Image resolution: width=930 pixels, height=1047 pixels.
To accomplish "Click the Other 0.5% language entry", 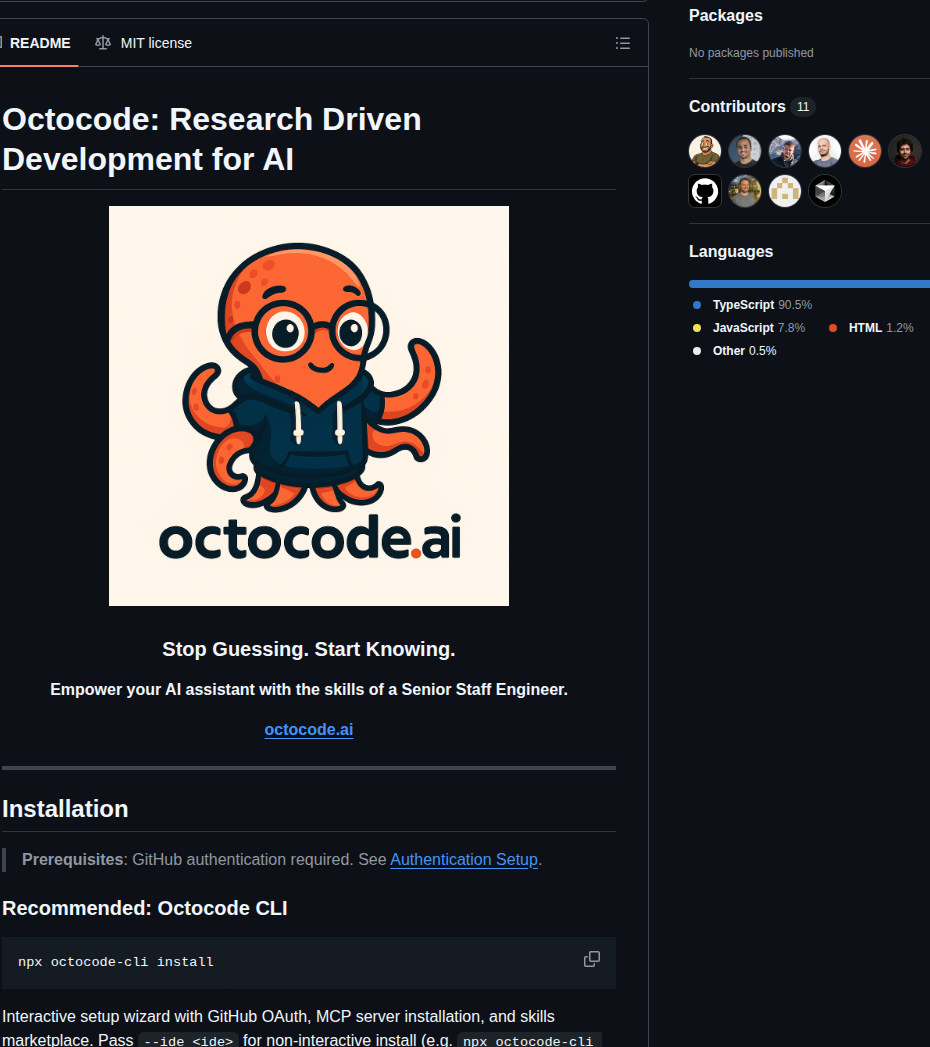I will [744, 351].
